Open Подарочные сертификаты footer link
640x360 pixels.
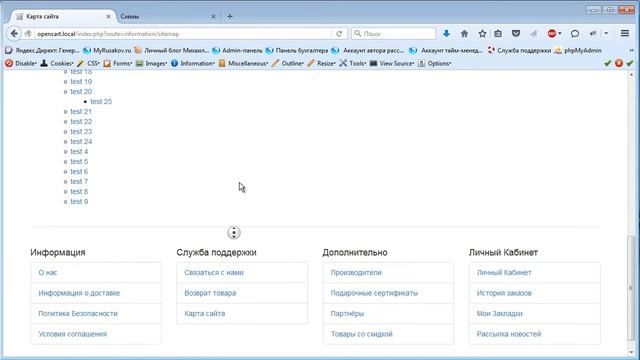(374, 293)
